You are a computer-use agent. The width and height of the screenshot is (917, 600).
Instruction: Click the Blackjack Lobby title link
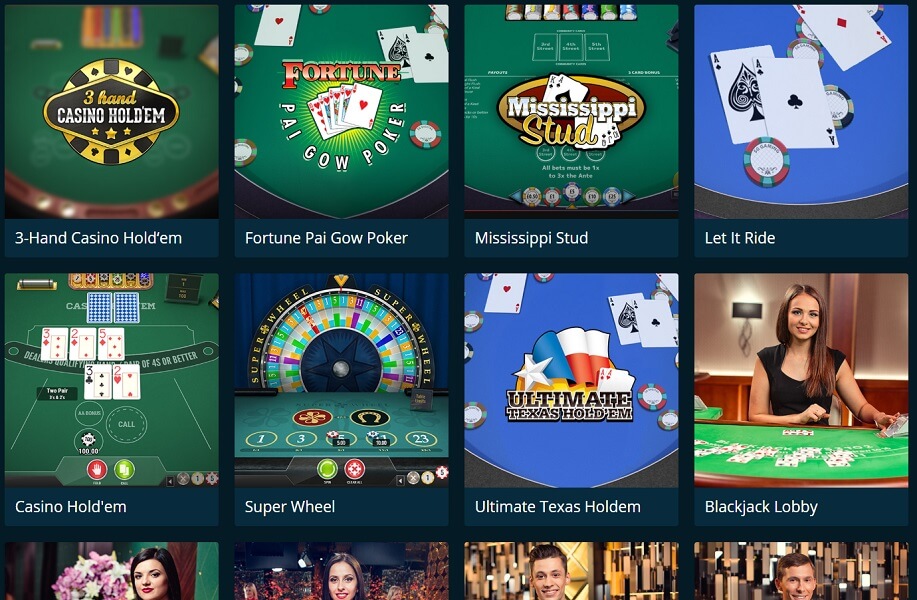click(x=761, y=507)
